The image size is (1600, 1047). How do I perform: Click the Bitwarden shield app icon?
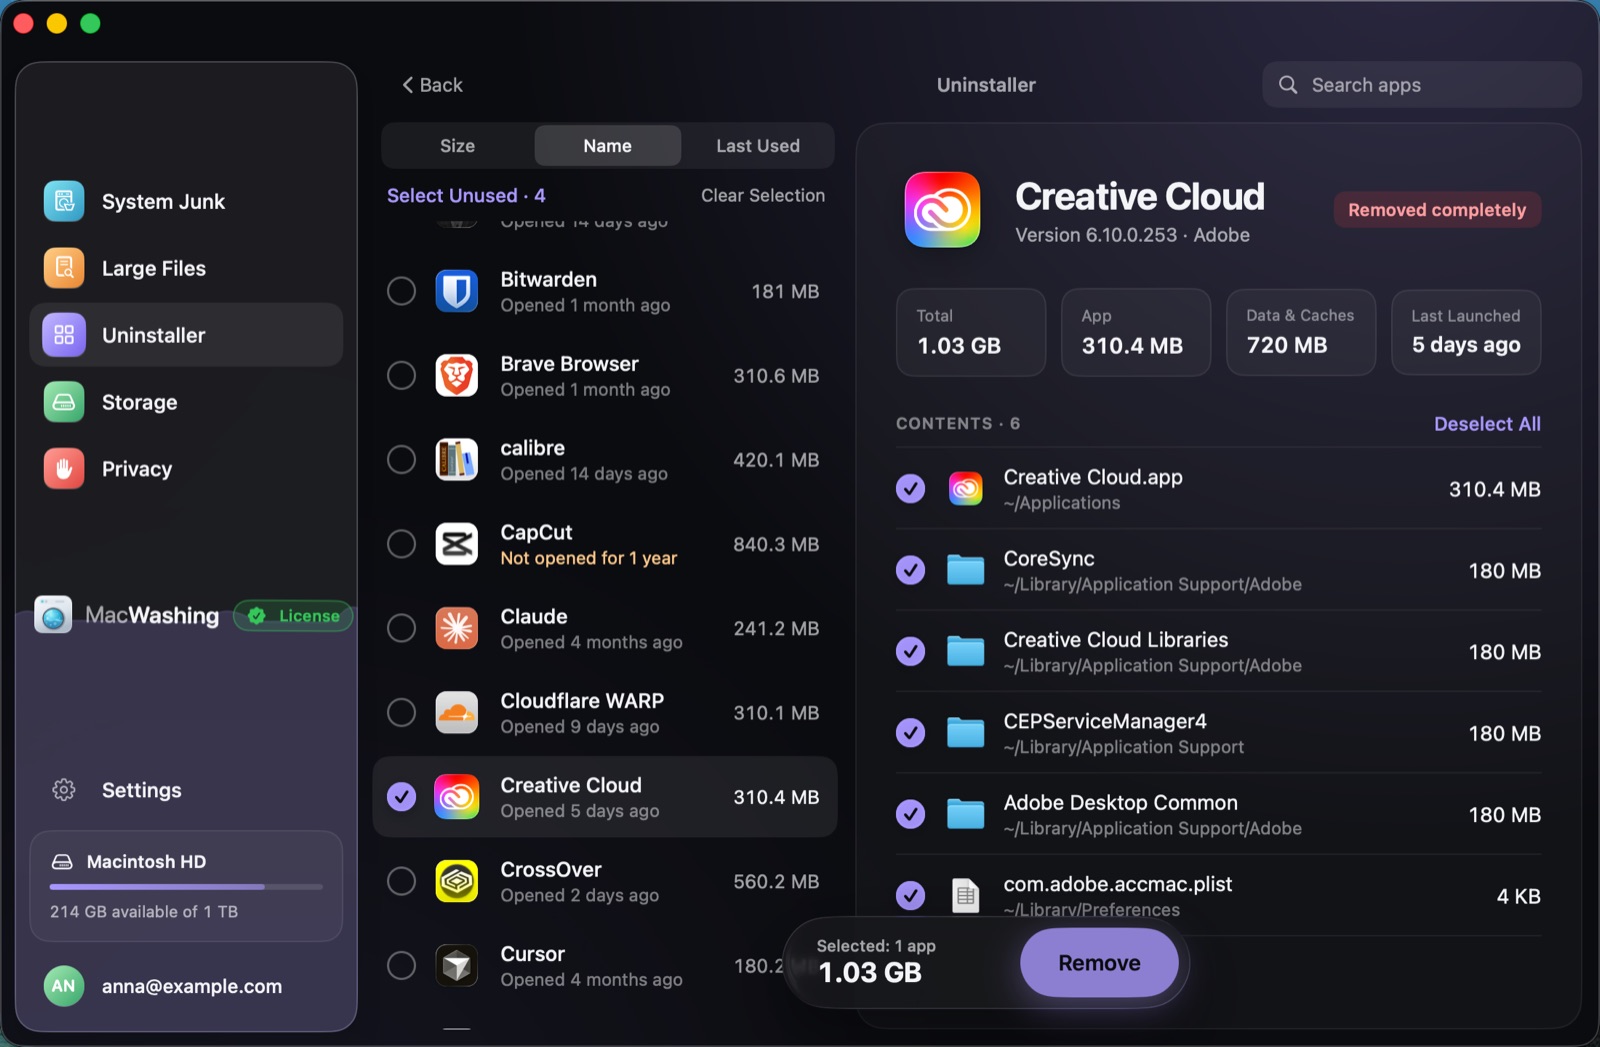pyautogui.click(x=457, y=291)
